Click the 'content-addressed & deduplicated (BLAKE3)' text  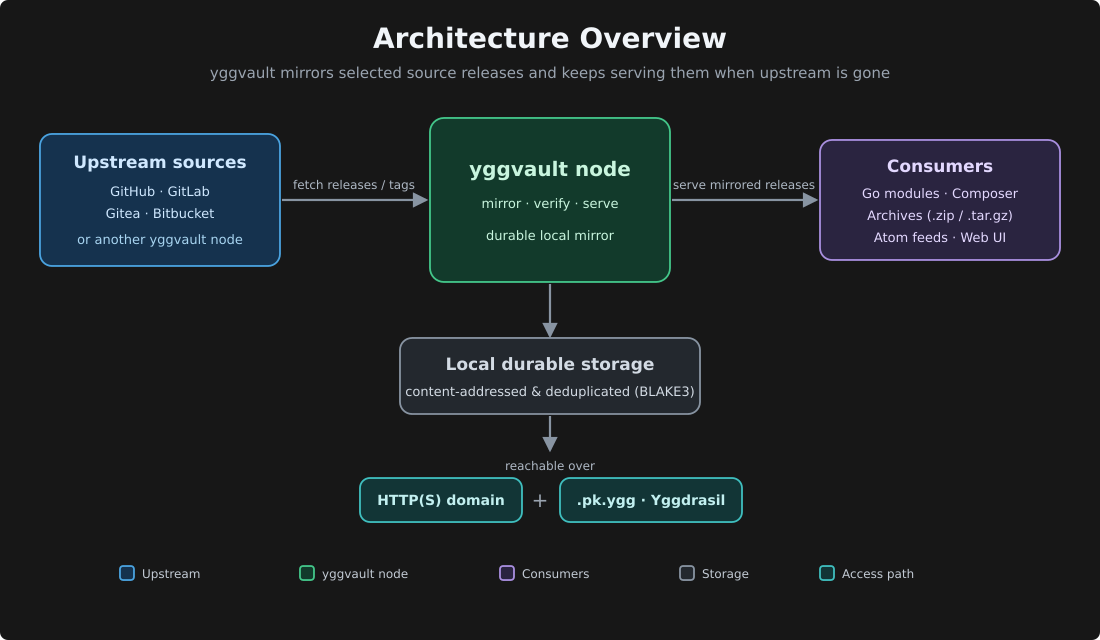tap(549, 392)
